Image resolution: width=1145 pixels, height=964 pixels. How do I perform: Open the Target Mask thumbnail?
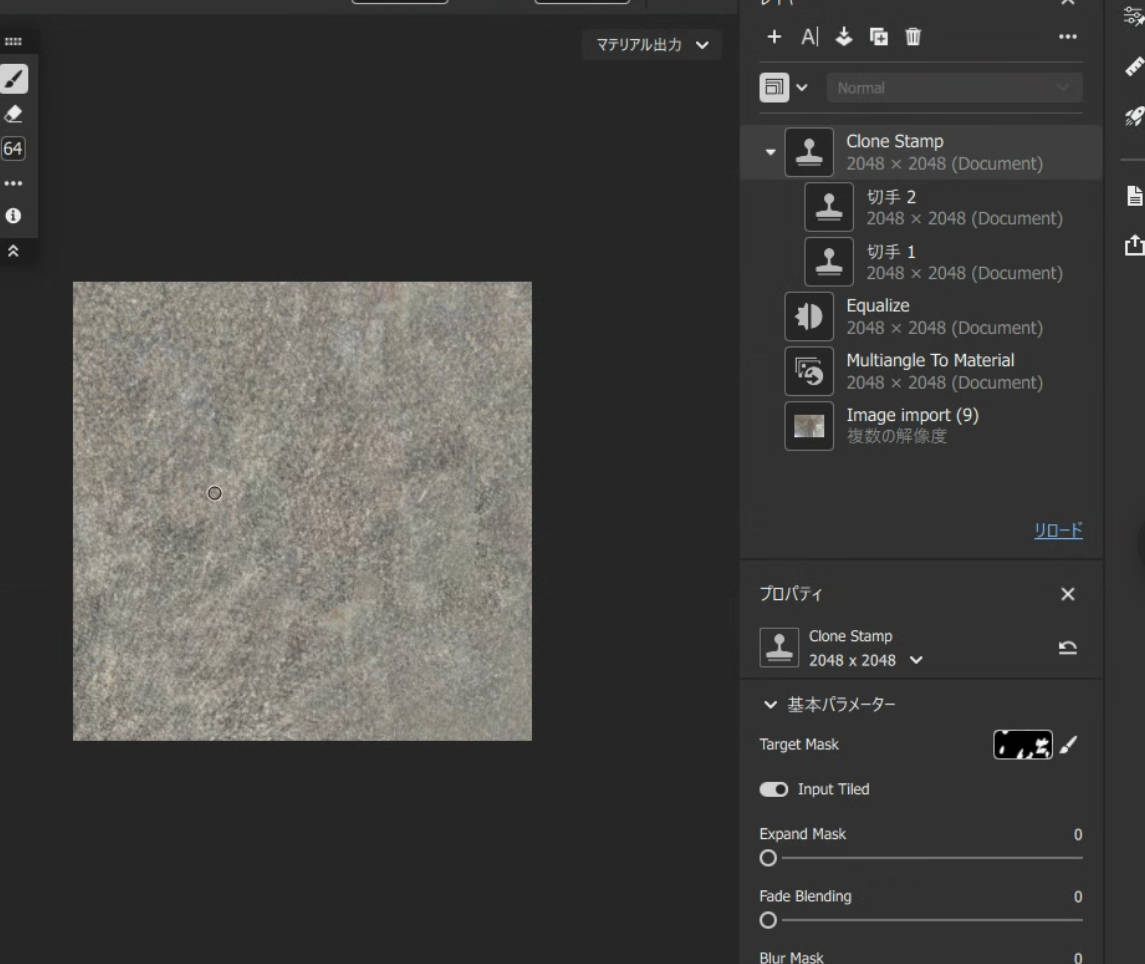coord(1023,745)
